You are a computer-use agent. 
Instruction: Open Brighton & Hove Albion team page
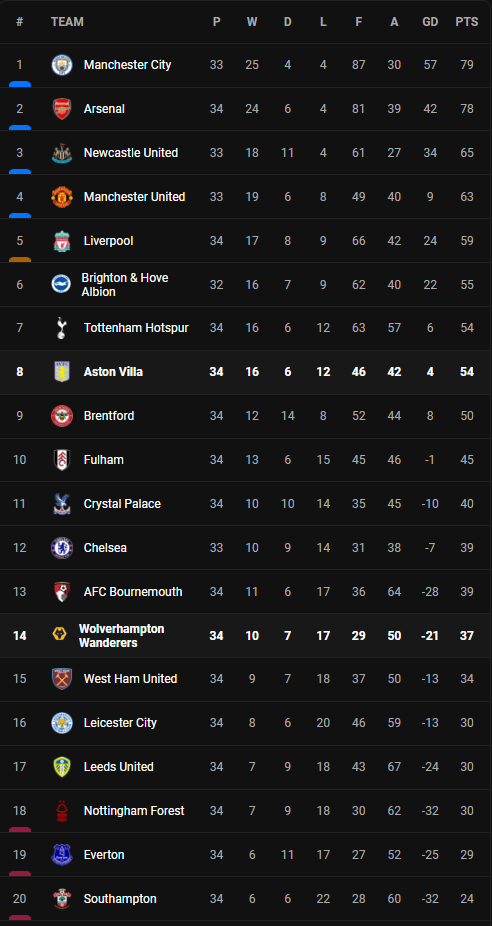coord(125,285)
